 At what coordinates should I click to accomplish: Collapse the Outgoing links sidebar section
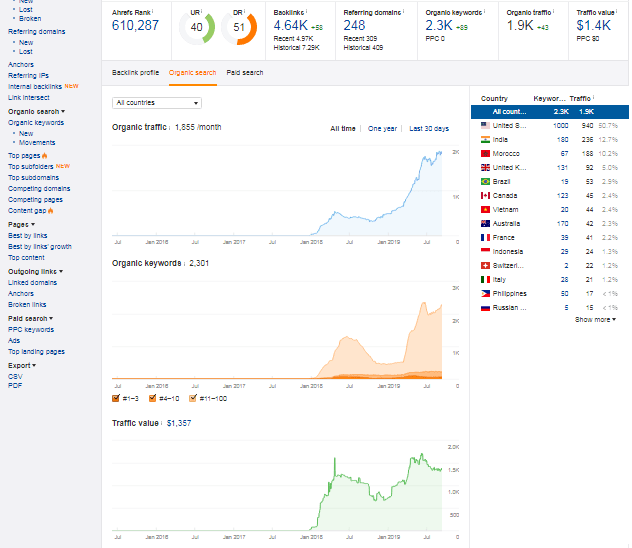[x=35, y=272]
